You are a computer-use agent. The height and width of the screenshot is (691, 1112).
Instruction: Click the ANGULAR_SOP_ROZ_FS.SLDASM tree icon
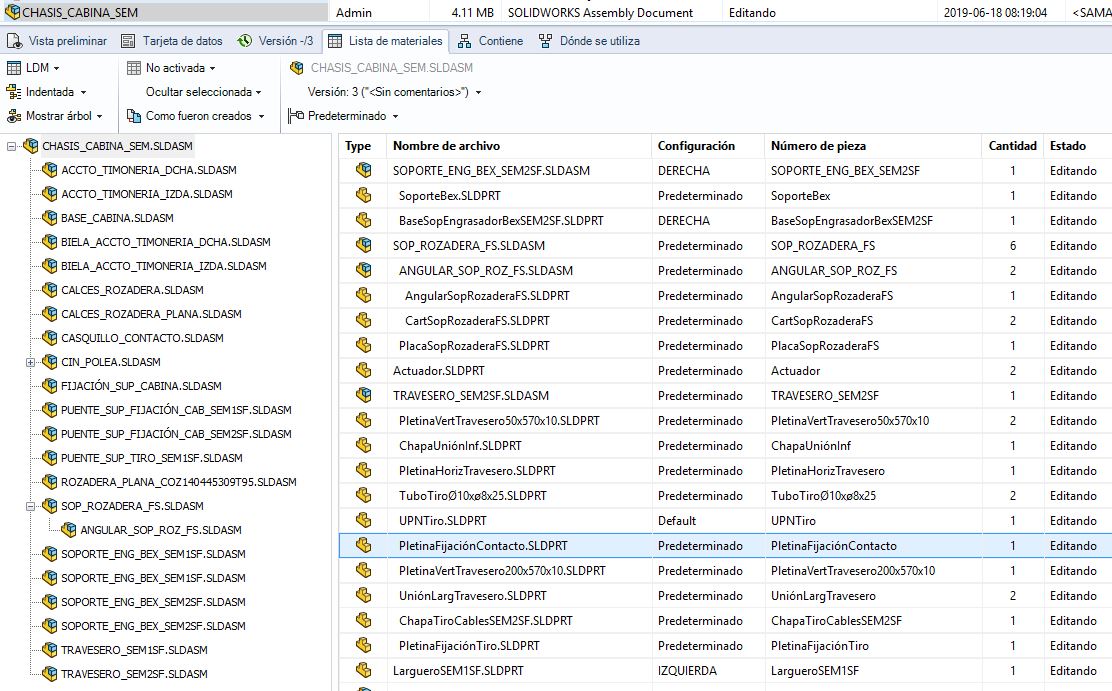pos(69,530)
